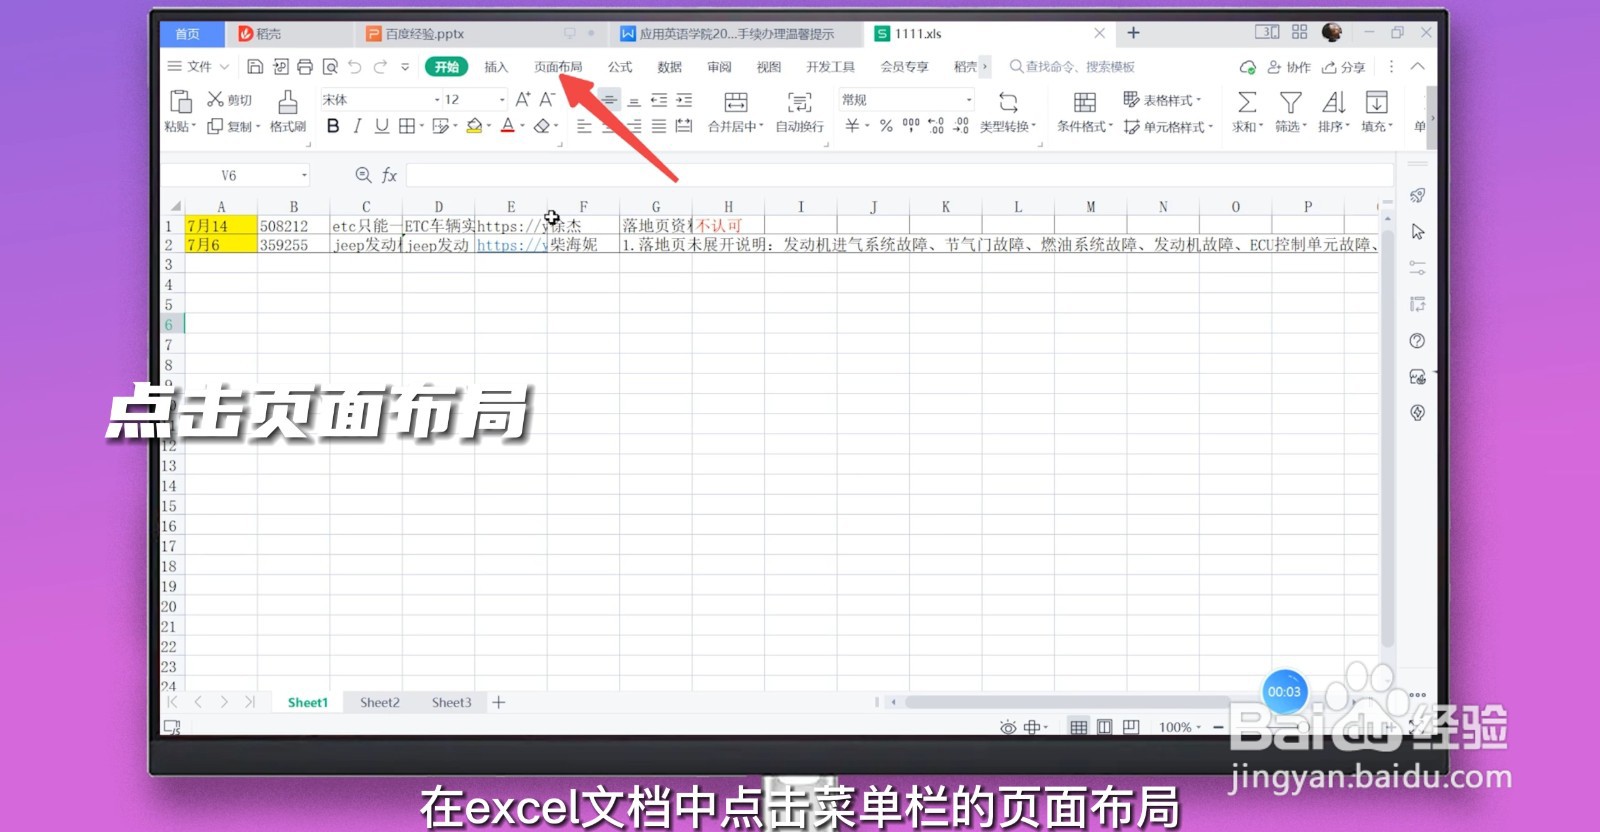Image resolution: width=1600 pixels, height=832 pixels.
Task: Click the Share (分享) button
Action: [x=1343, y=67]
